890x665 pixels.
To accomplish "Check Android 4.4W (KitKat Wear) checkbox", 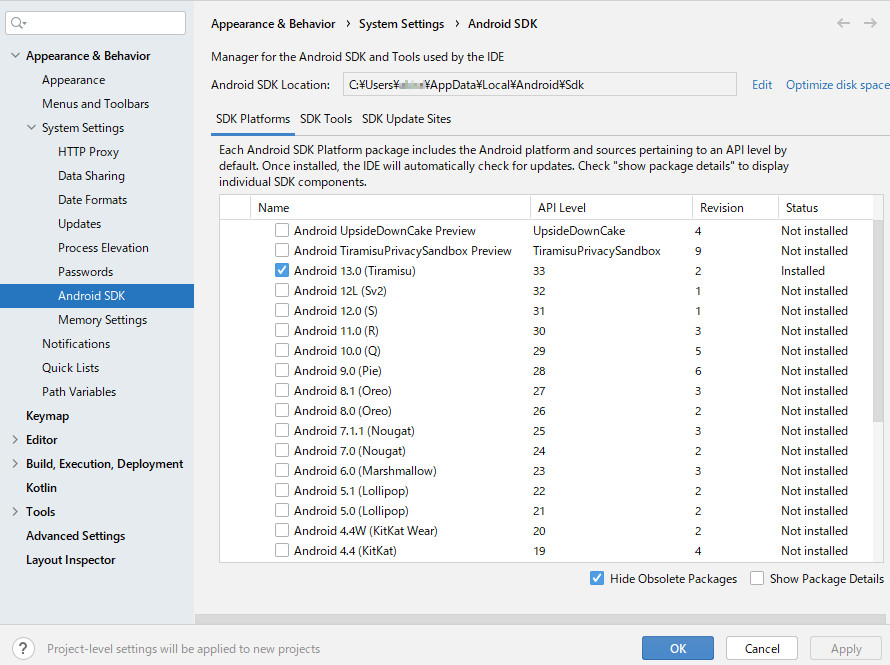I will point(282,531).
